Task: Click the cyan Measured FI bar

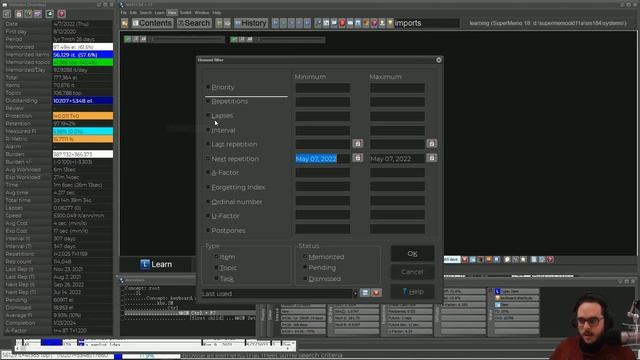Action: tap(83, 131)
